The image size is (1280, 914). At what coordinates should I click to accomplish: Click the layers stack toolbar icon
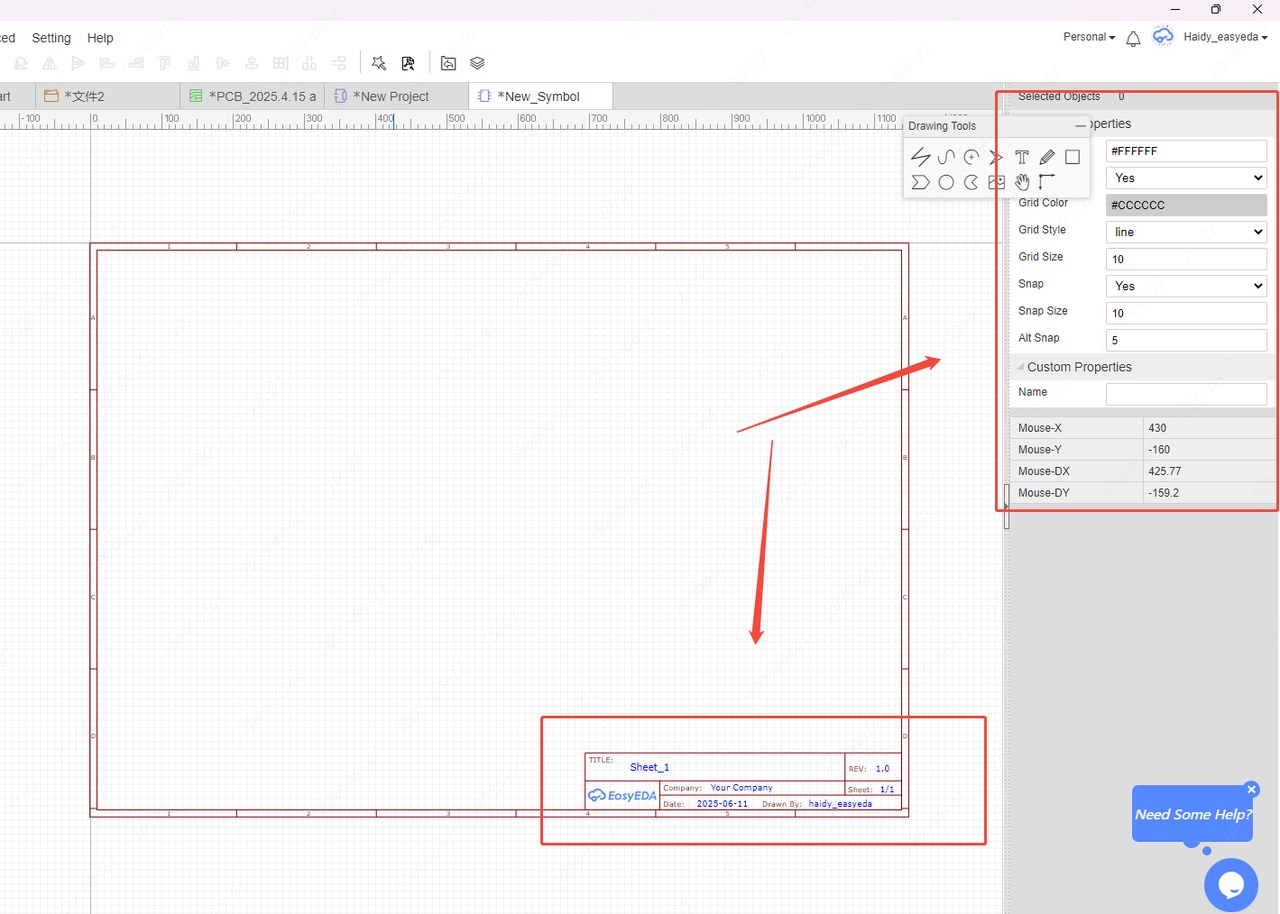click(477, 63)
